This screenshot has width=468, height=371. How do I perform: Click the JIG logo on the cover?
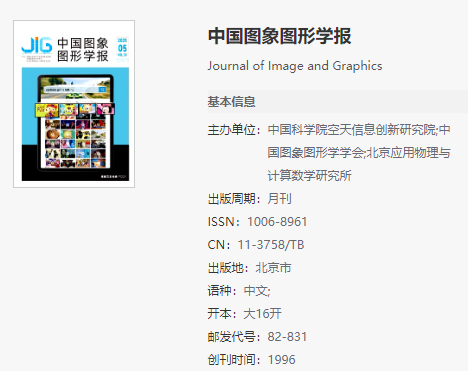(x=37, y=45)
